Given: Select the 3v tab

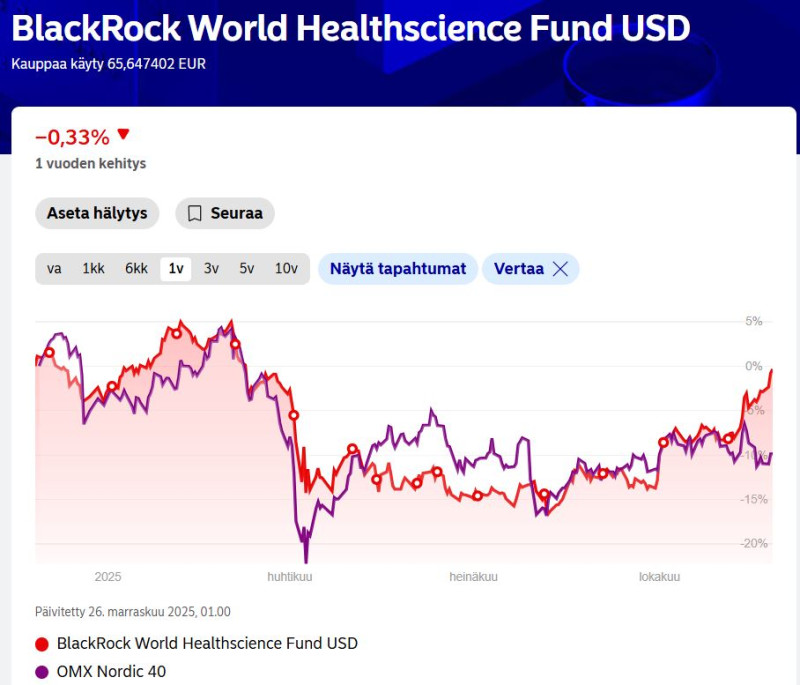Looking at the screenshot, I should coord(212,268).
